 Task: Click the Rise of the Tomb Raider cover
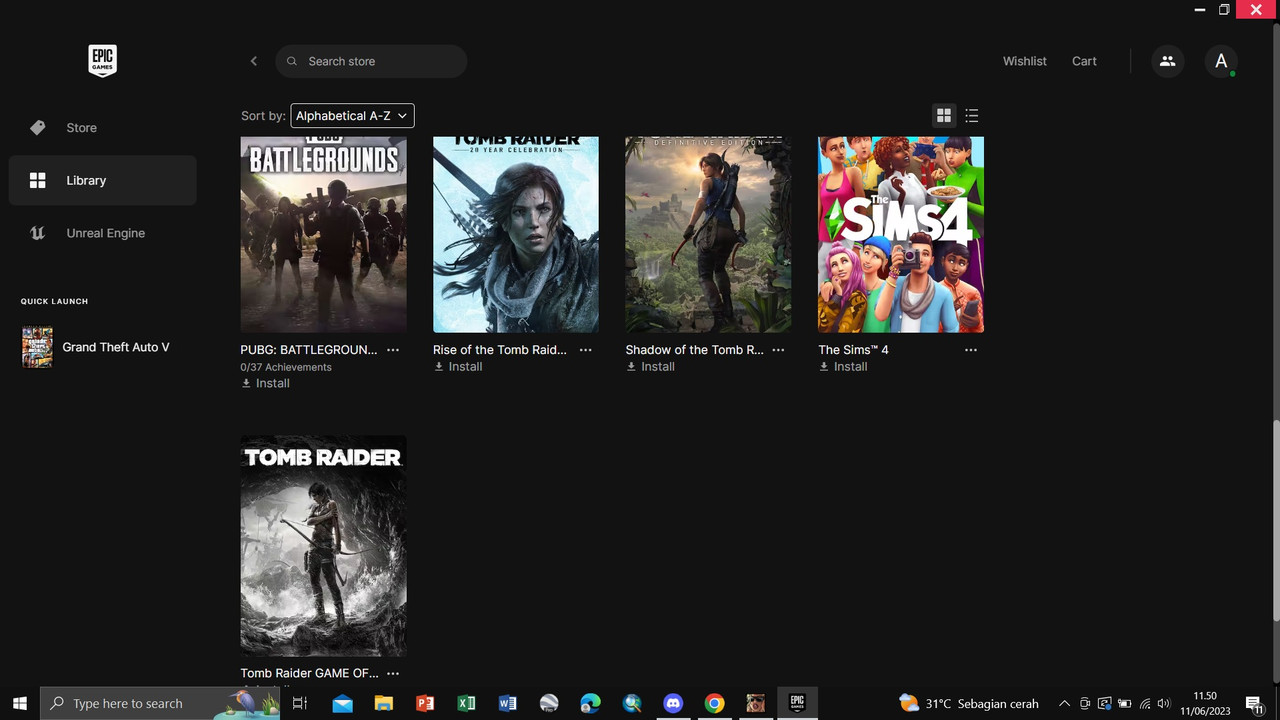(516, 234)
